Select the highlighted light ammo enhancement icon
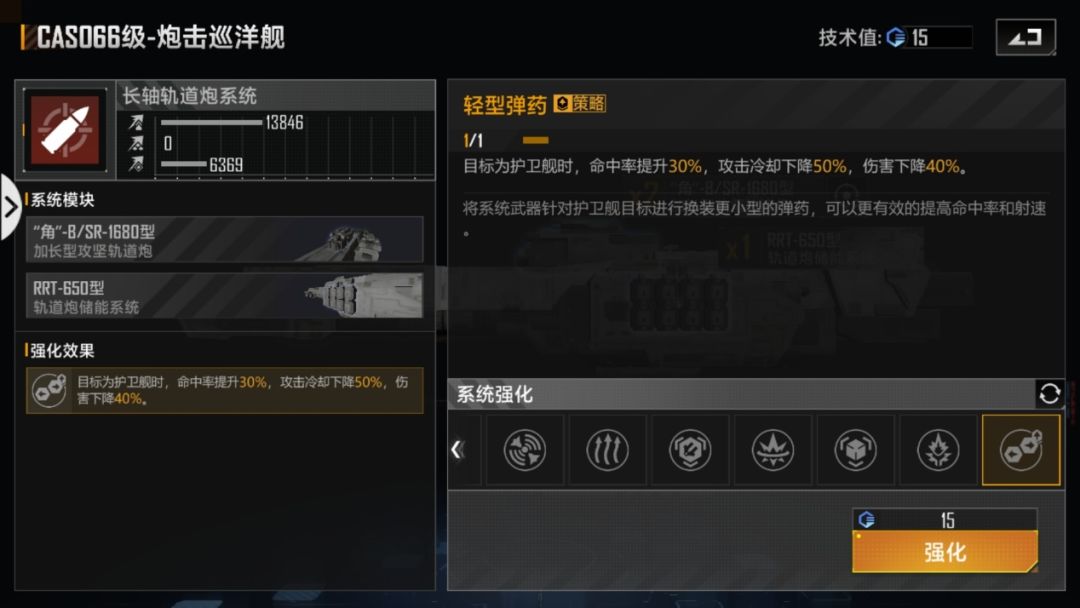 1021,450
